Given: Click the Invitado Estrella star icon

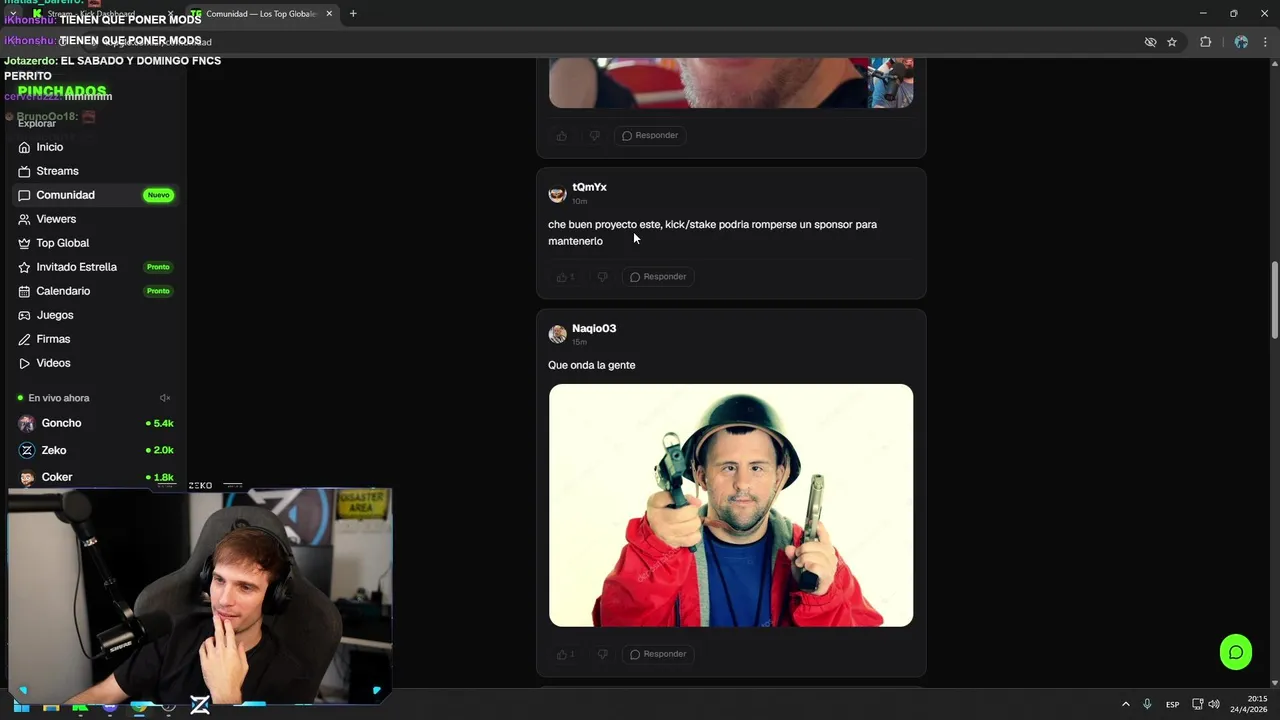Looking at the screenshot, I should (x=24, y=267).
